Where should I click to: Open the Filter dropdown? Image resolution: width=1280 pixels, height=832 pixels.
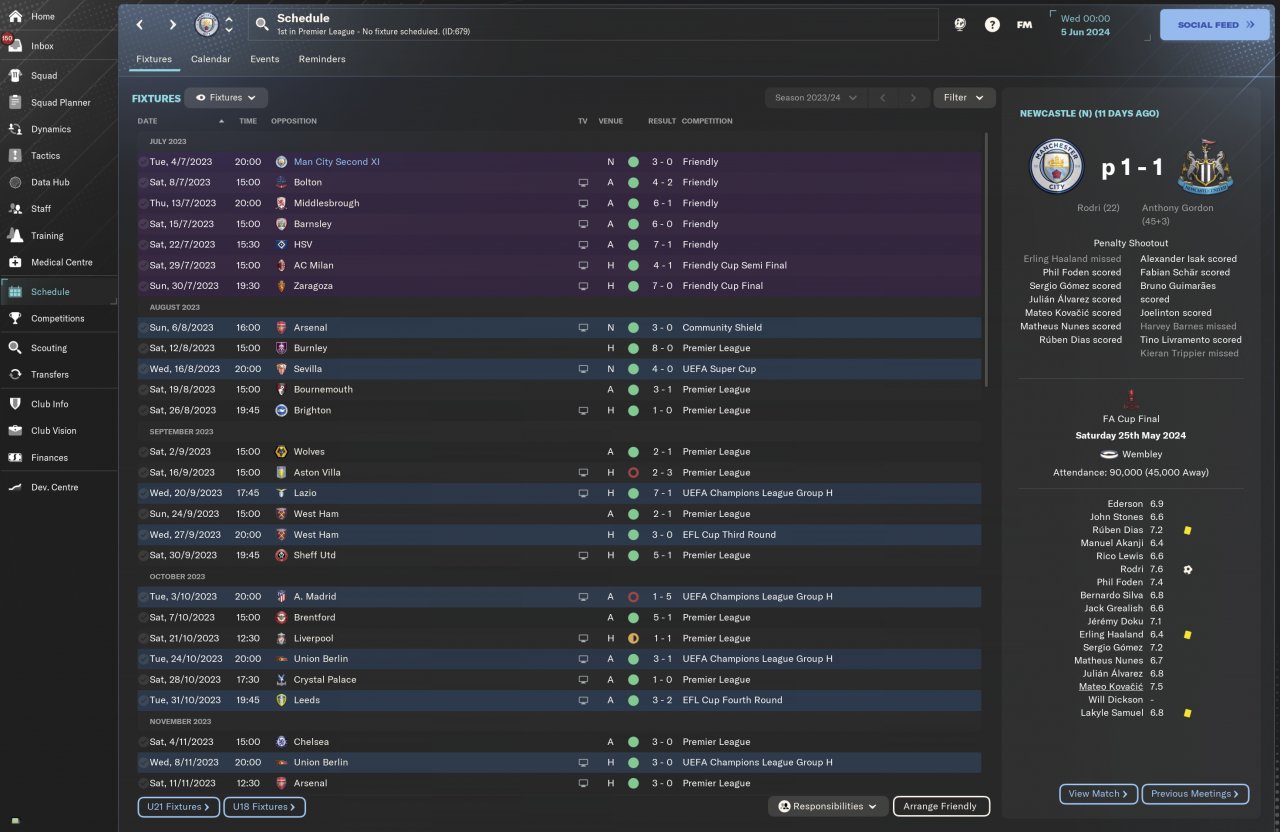click(964, 98)
